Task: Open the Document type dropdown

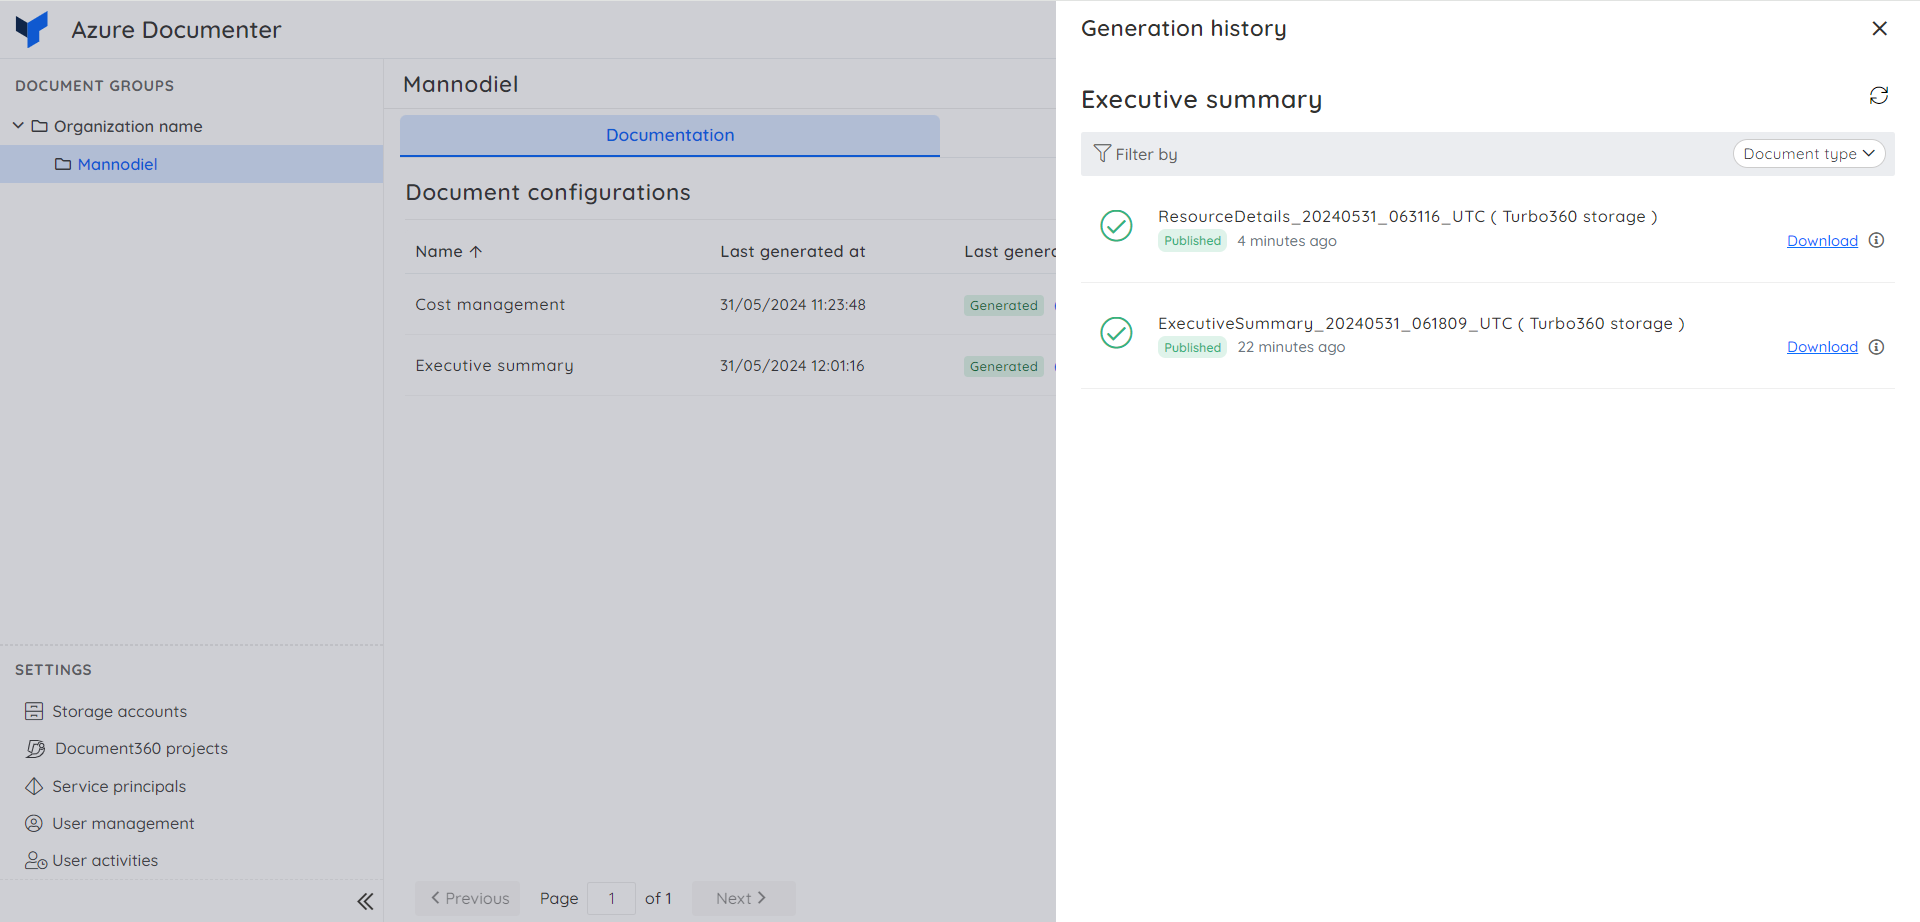Action: point(1808,153)
